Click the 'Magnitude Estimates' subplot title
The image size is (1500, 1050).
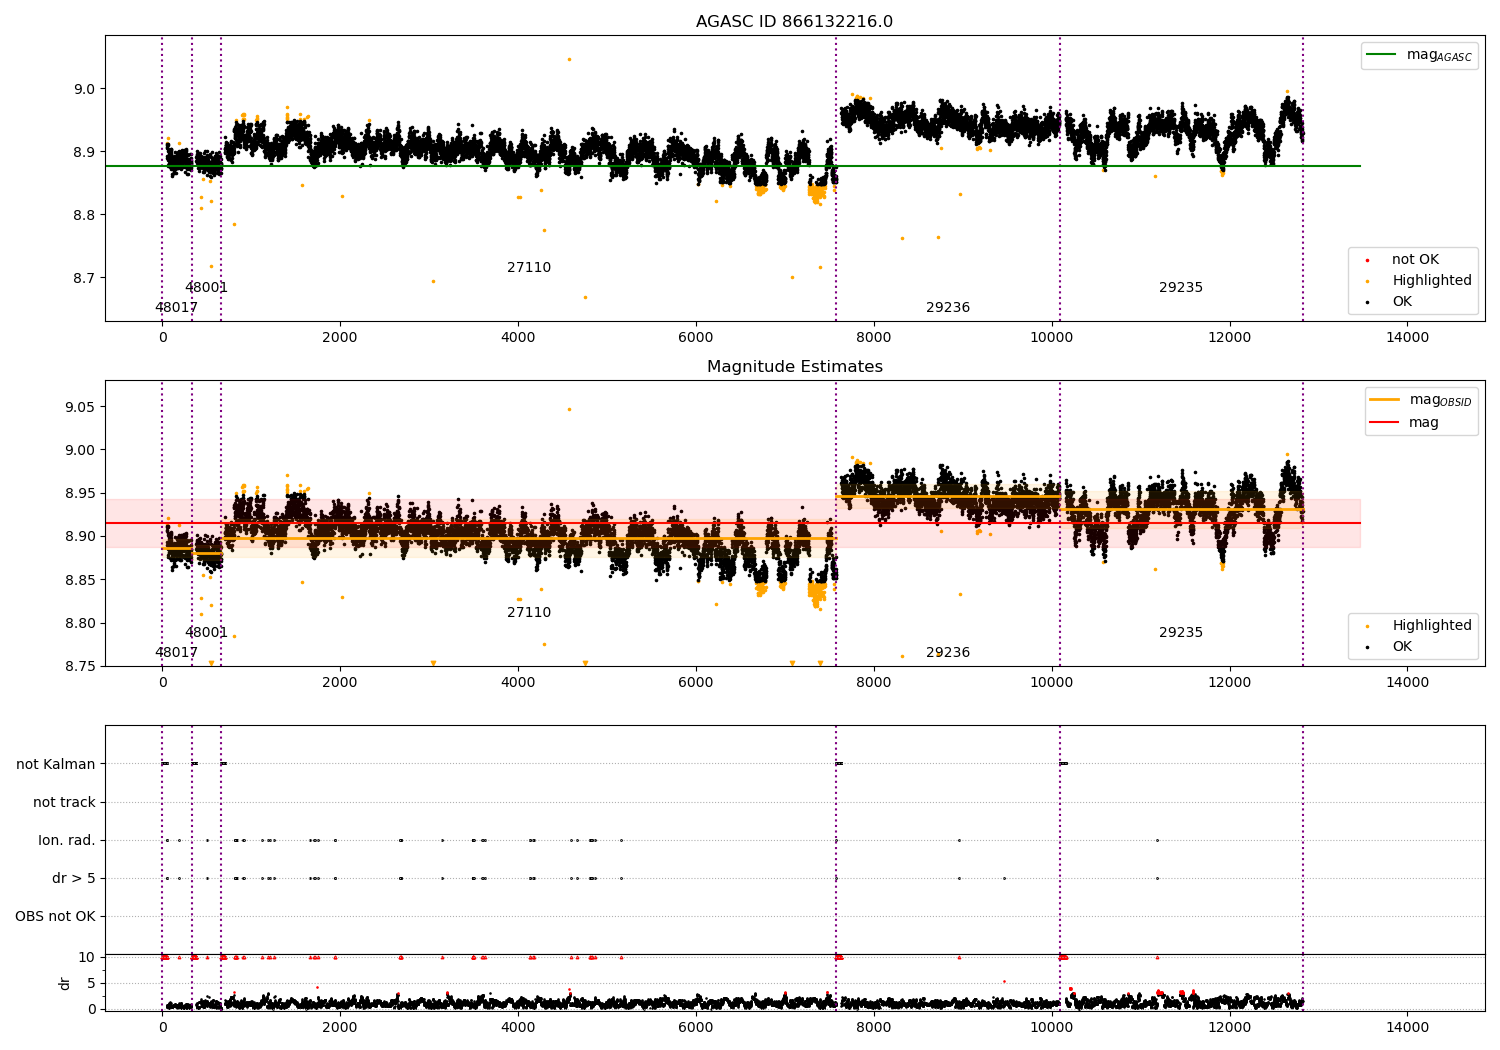(794, 367)
